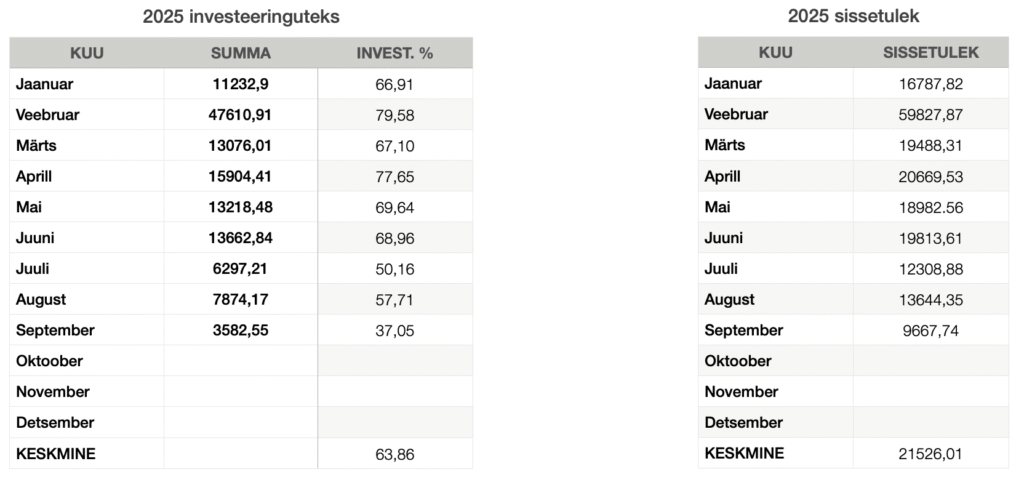Screen dimensions: 1024x485
Task: Click the Märts summa value 13076,01
Action: [x=241, y=145]
